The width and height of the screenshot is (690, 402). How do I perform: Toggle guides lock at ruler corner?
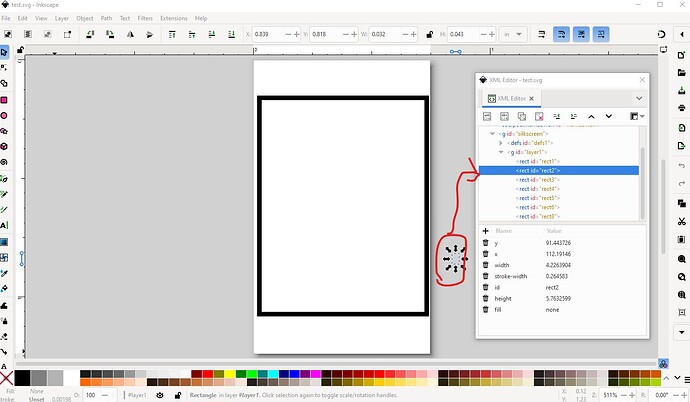coord(20,50)
